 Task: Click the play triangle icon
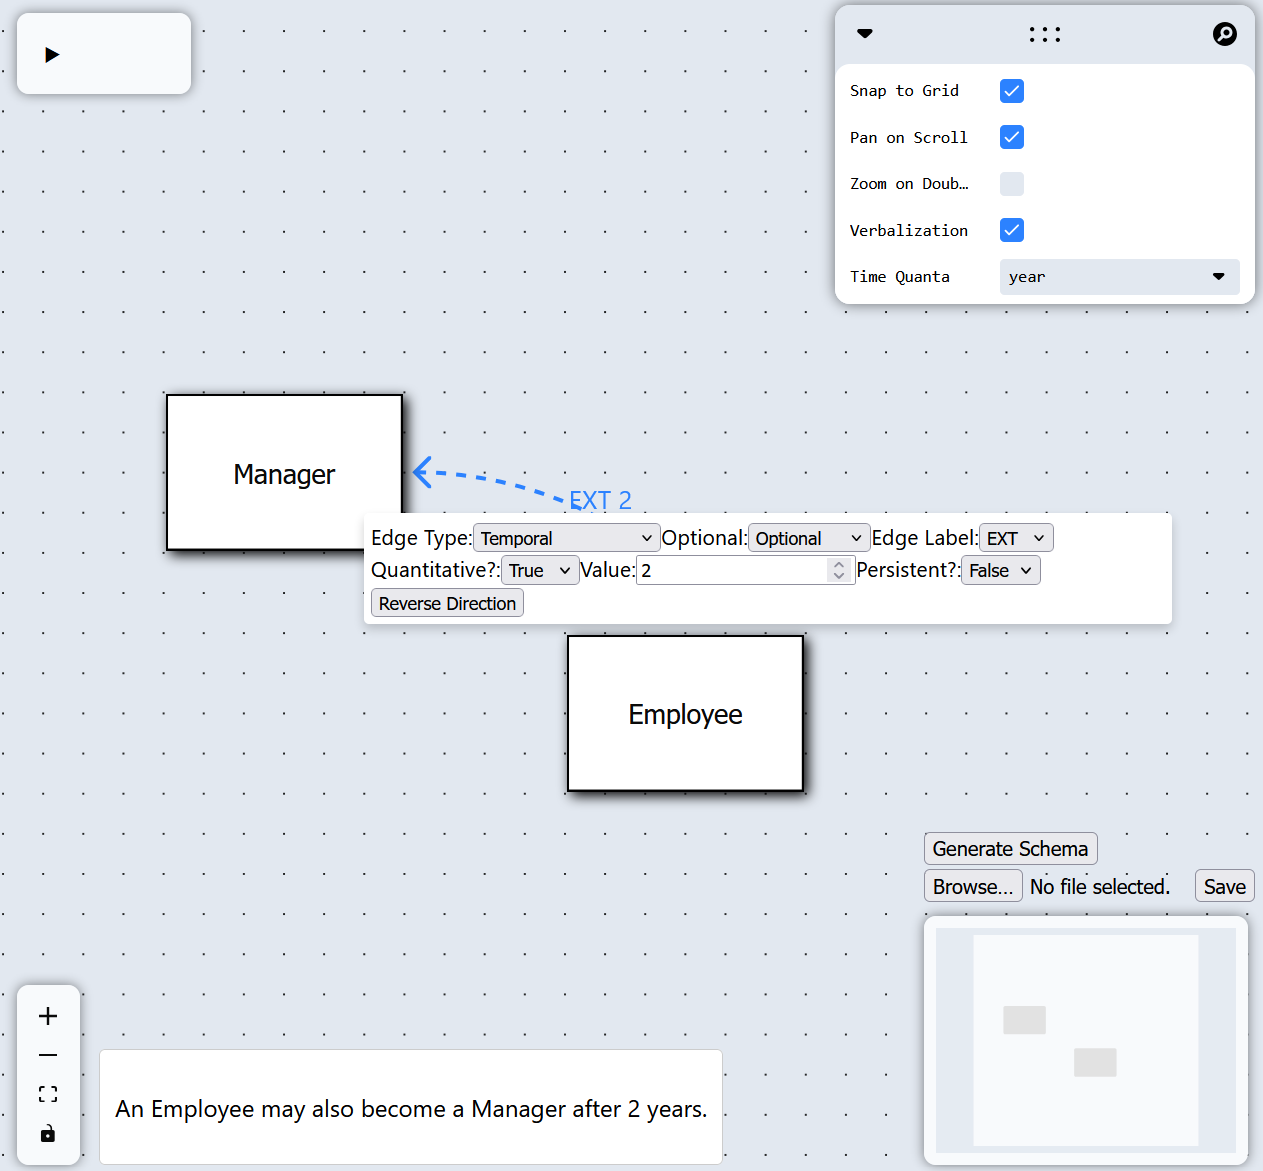[52, 55]
